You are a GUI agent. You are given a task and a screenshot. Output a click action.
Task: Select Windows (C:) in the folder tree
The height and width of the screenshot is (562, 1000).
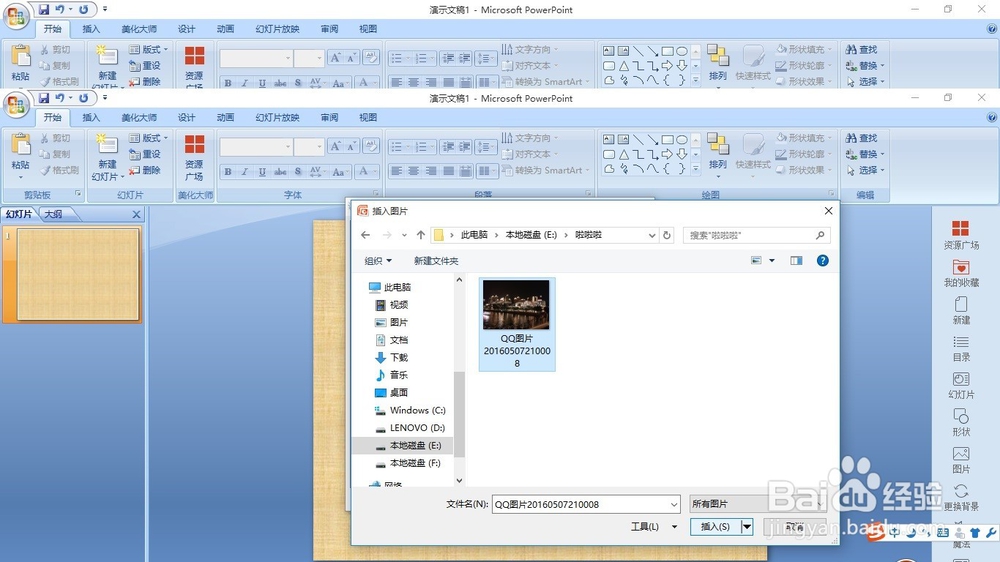click(x=416, y=410)
